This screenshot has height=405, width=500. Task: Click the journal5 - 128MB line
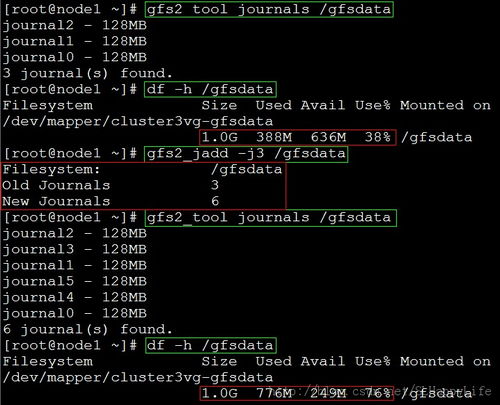75,281
